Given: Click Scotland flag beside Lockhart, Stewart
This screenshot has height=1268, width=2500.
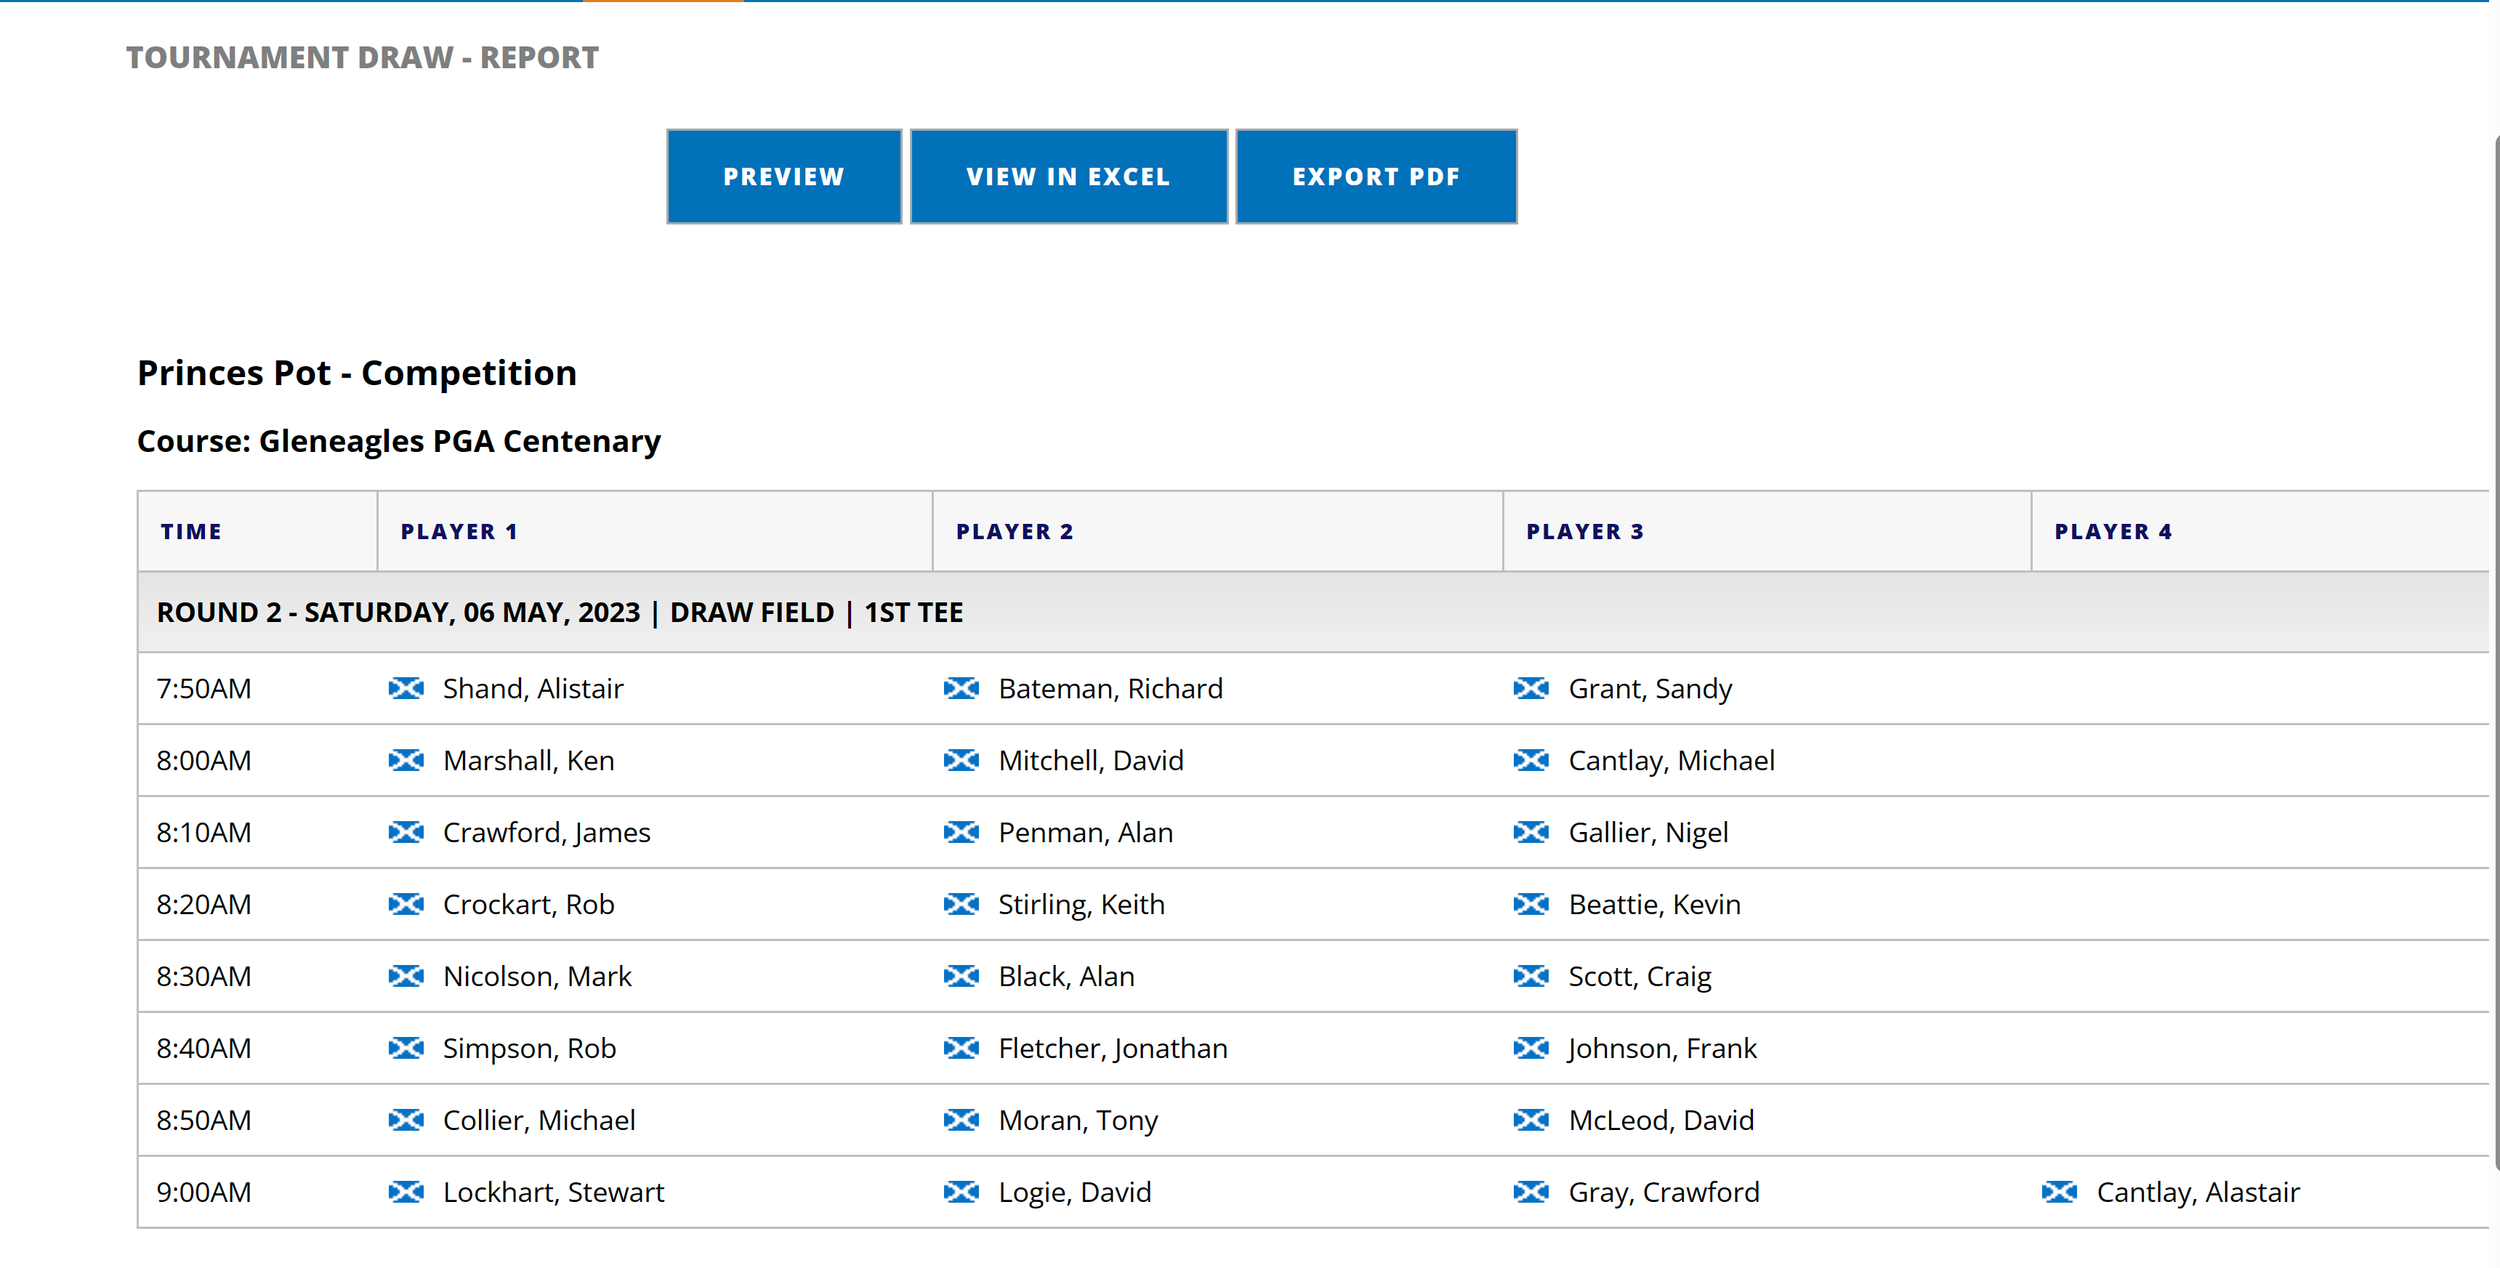Looking at the screenshot, I should coord(406,1192).
